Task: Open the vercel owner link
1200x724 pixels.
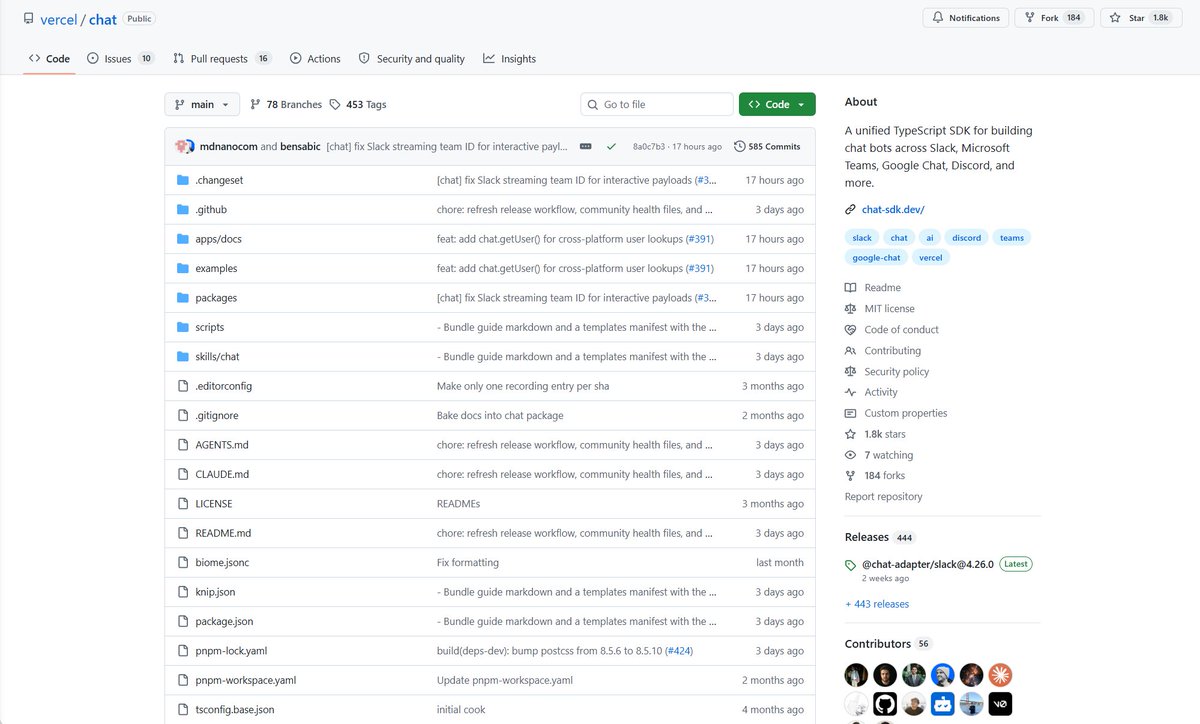Action: [59, 19]
